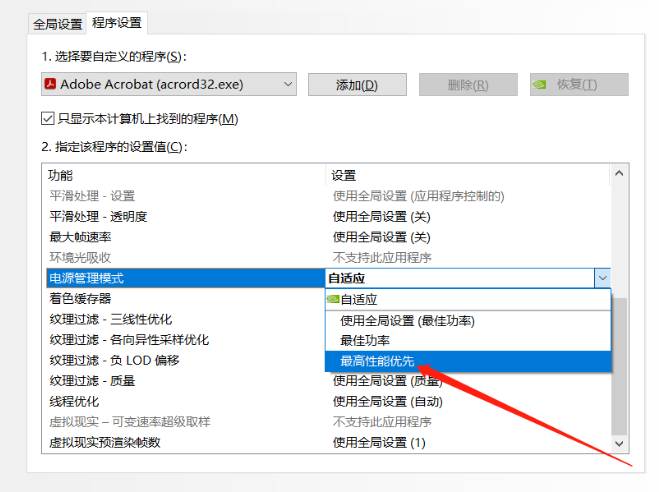The height and width of the screenshot is (492, 659).
Task: Click 使用全局设置 (自动) value
Action: point(387,402)
